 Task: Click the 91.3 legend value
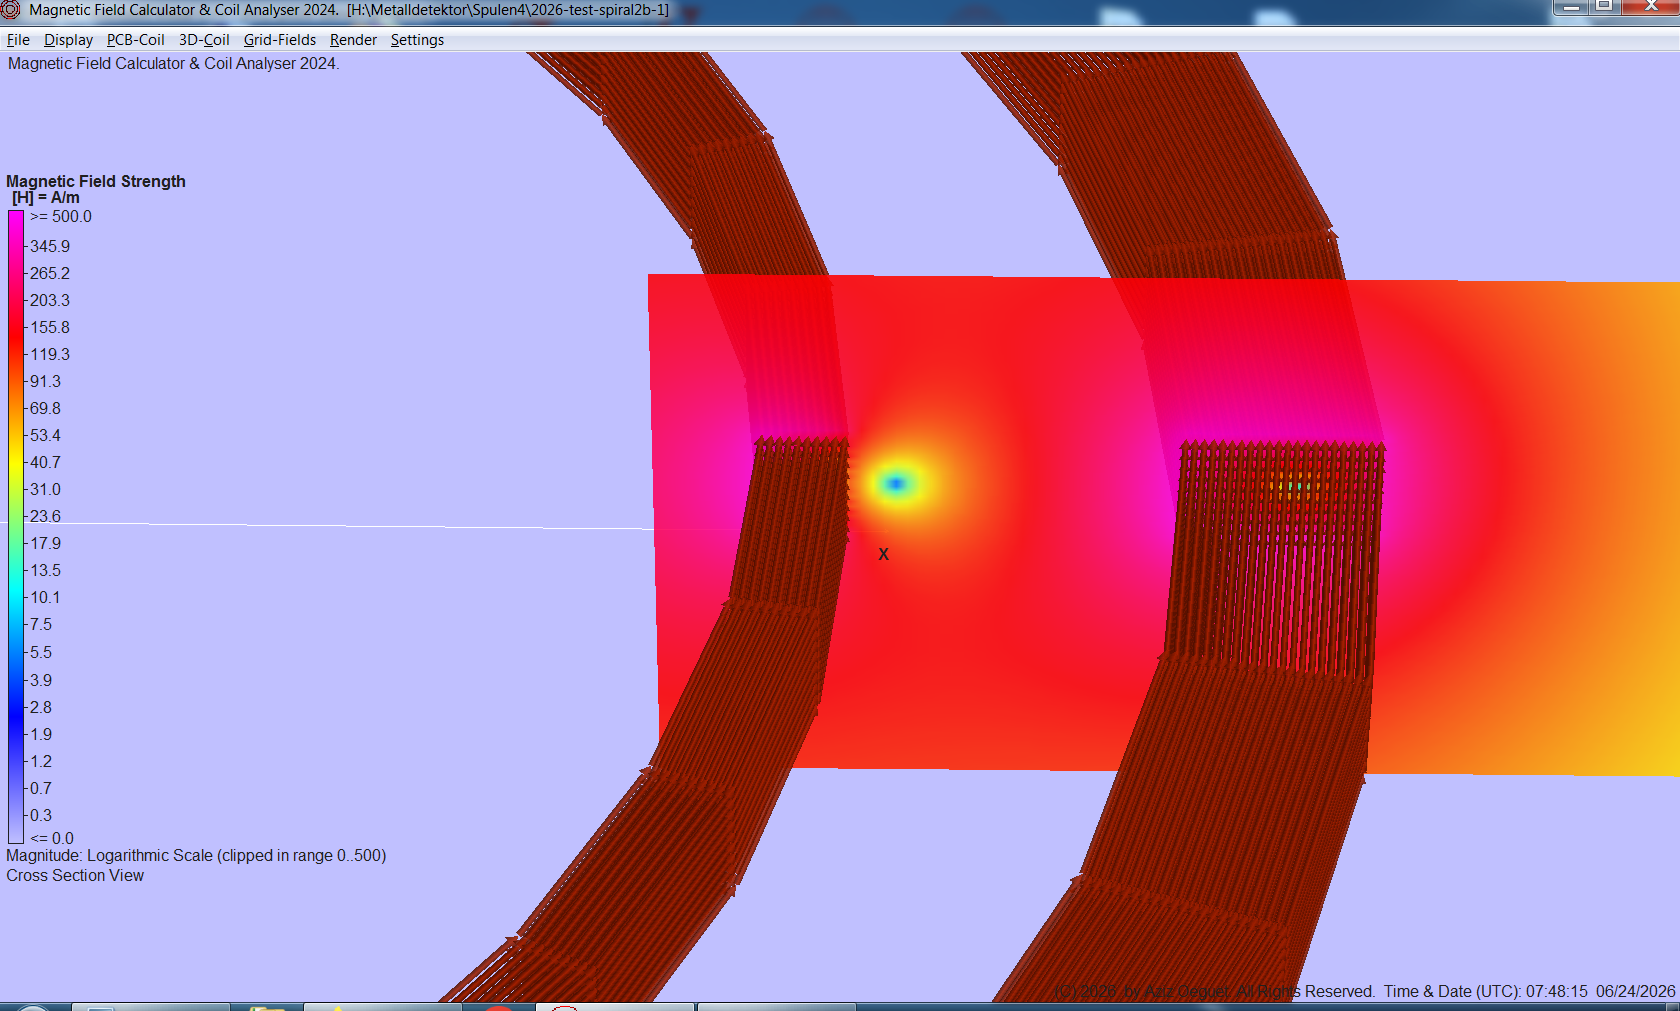coord(45,381)
